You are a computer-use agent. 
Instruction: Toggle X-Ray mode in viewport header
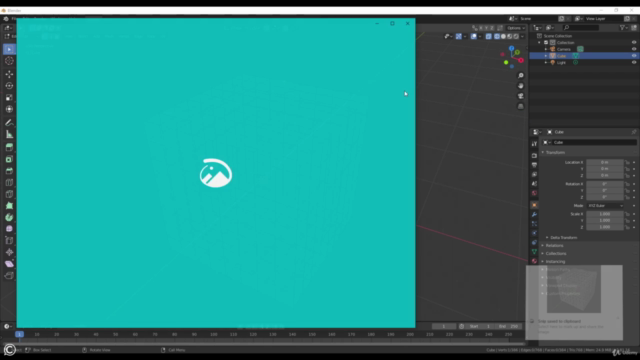tap(489, 36)
